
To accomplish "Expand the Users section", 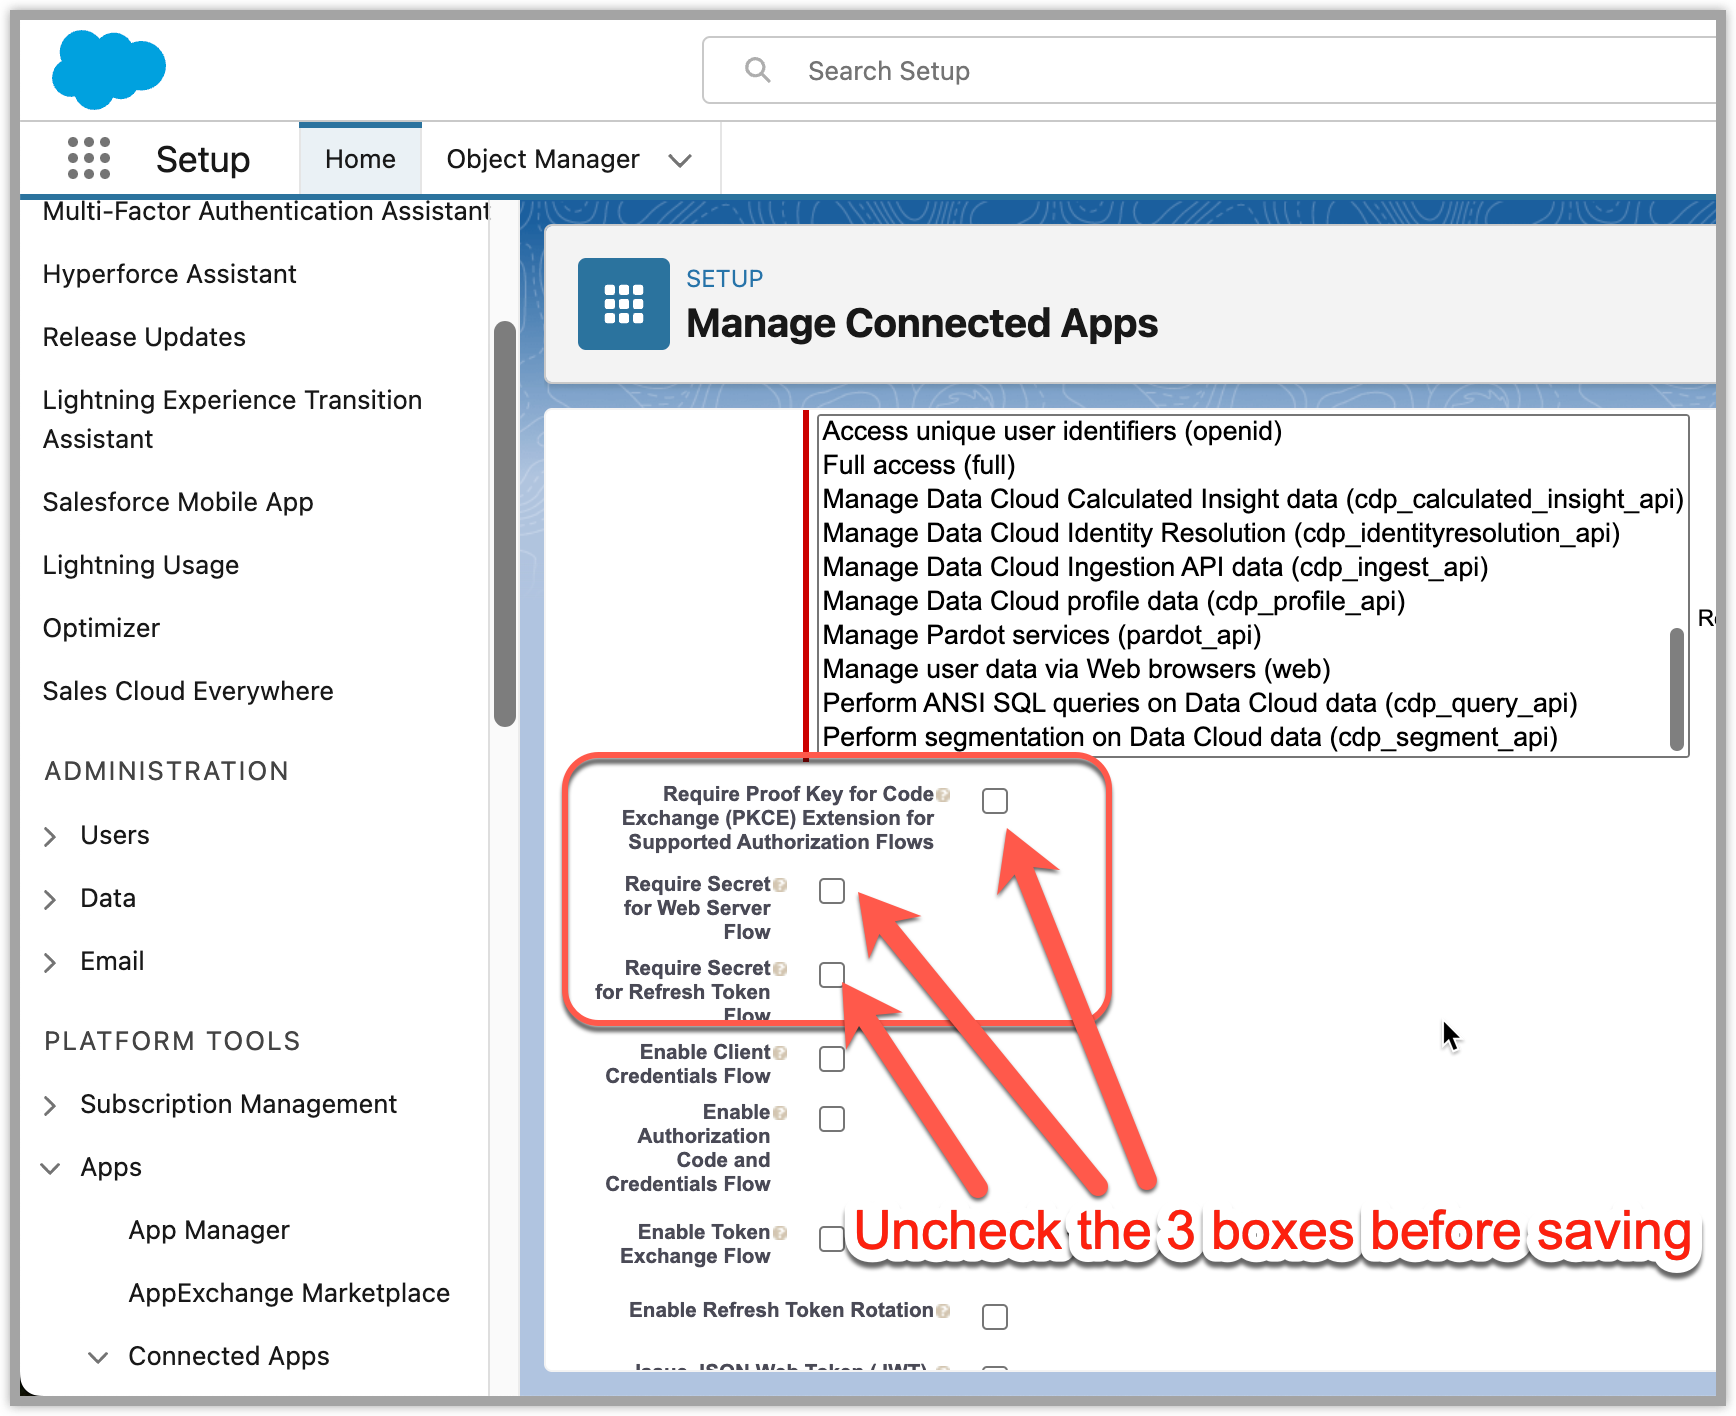I will click(50, 836).
